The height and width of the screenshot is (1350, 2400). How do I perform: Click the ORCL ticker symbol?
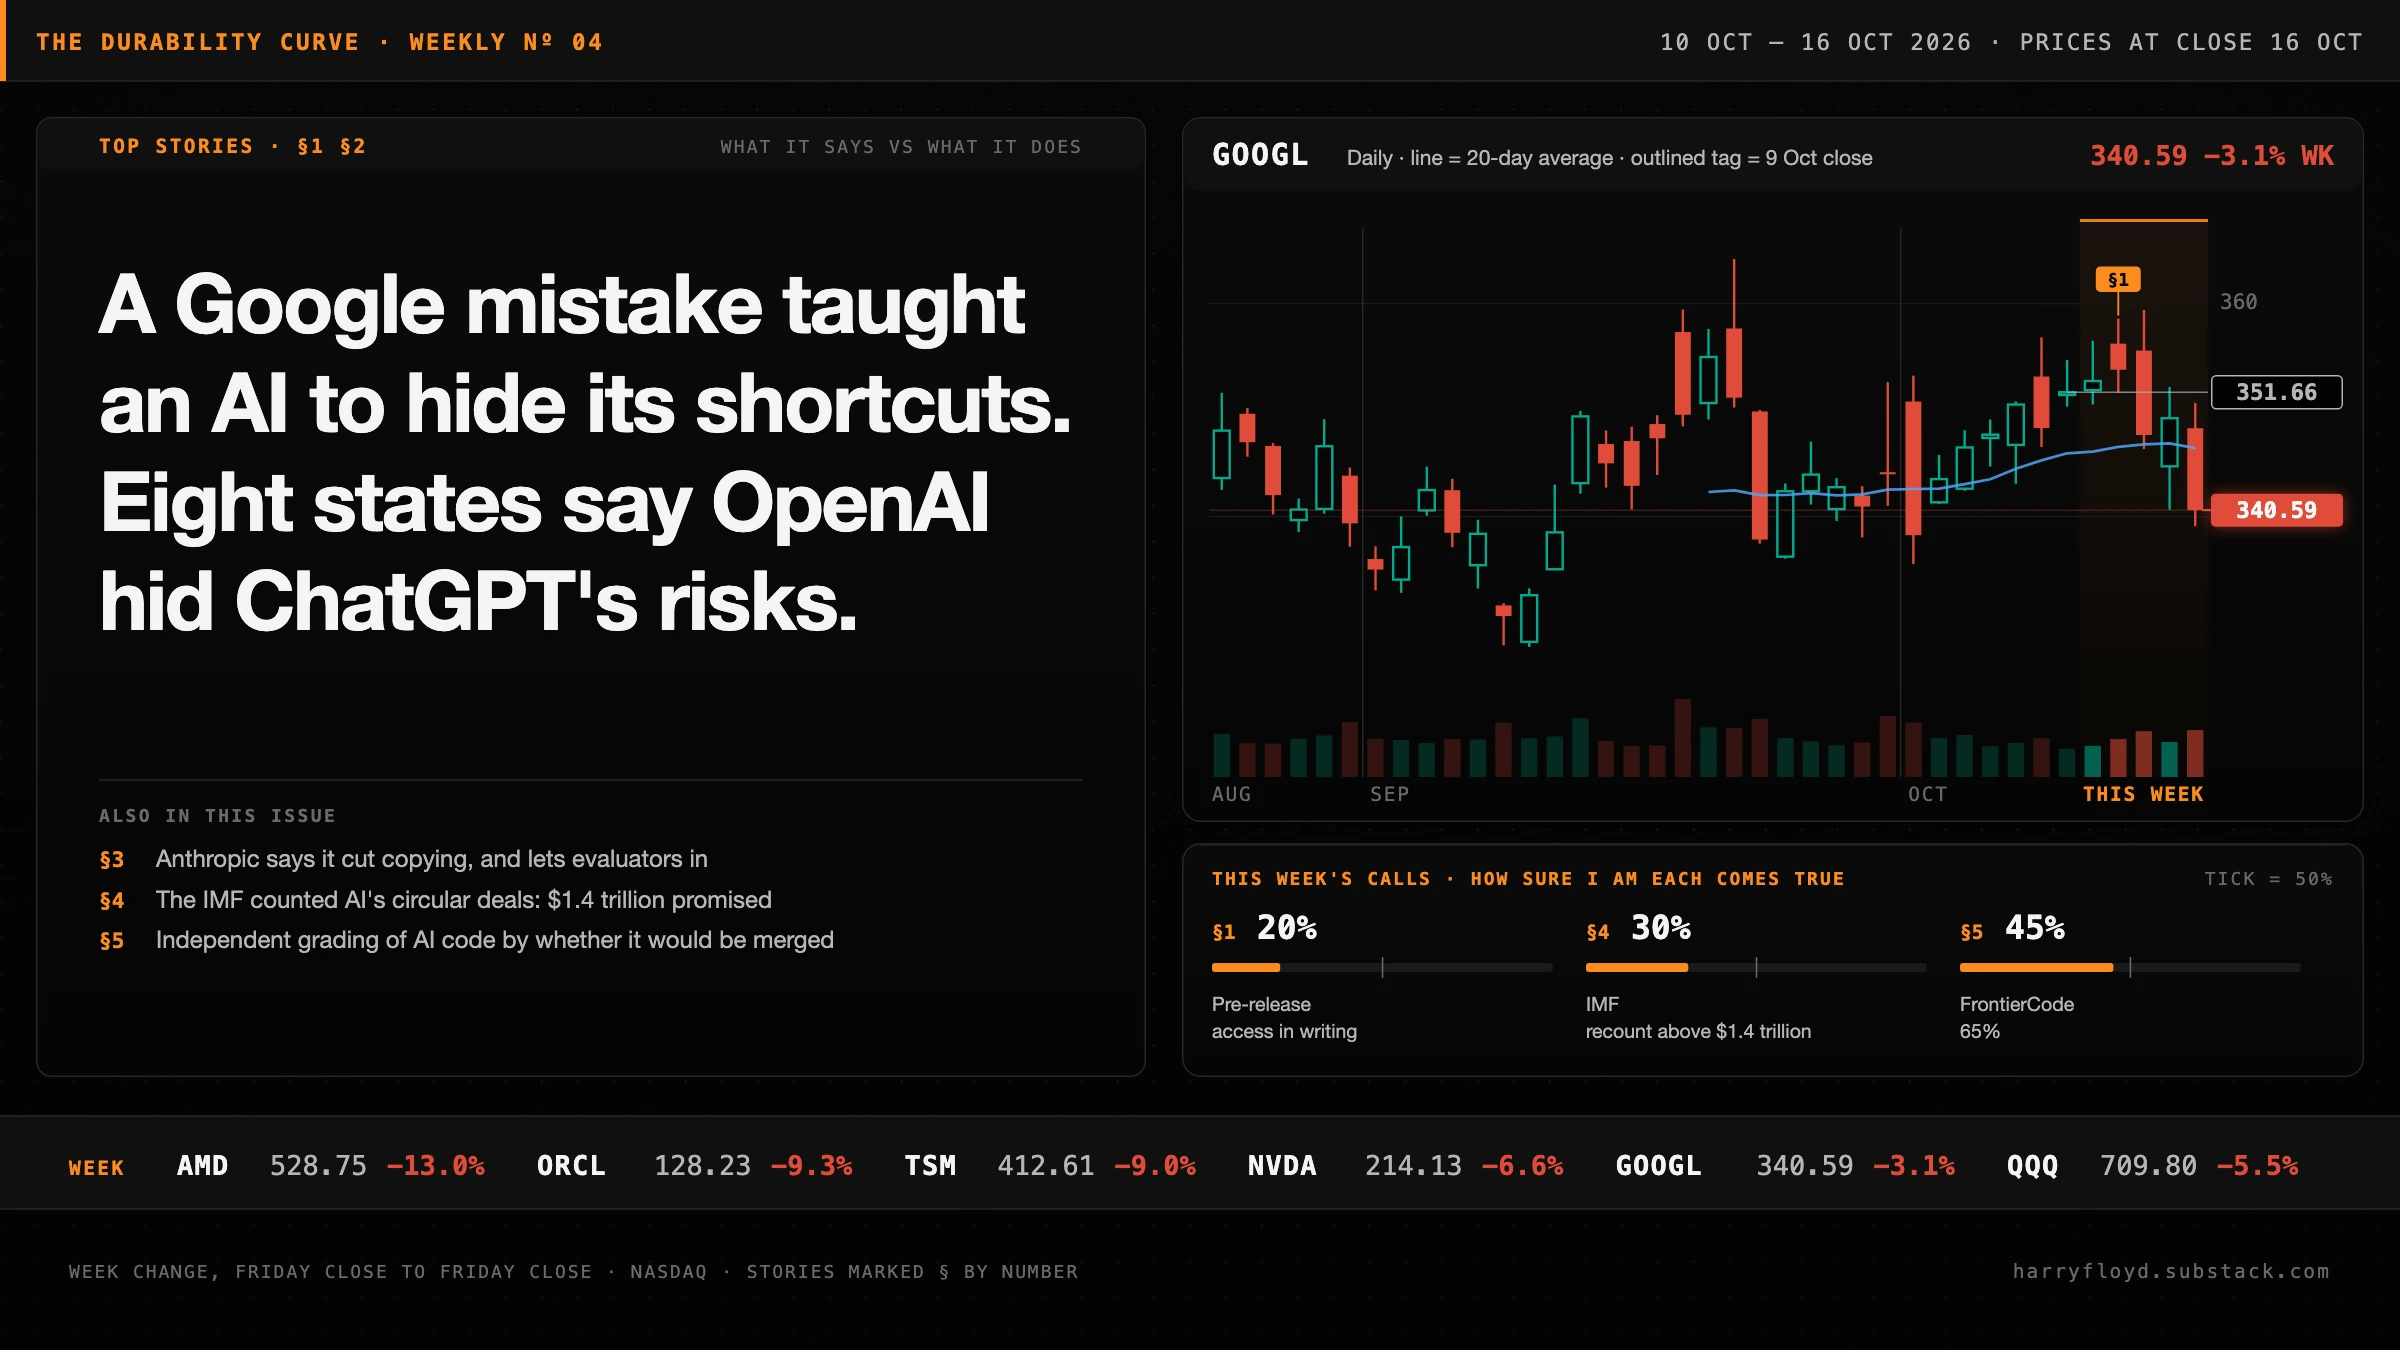click(x=571, y=1166)
